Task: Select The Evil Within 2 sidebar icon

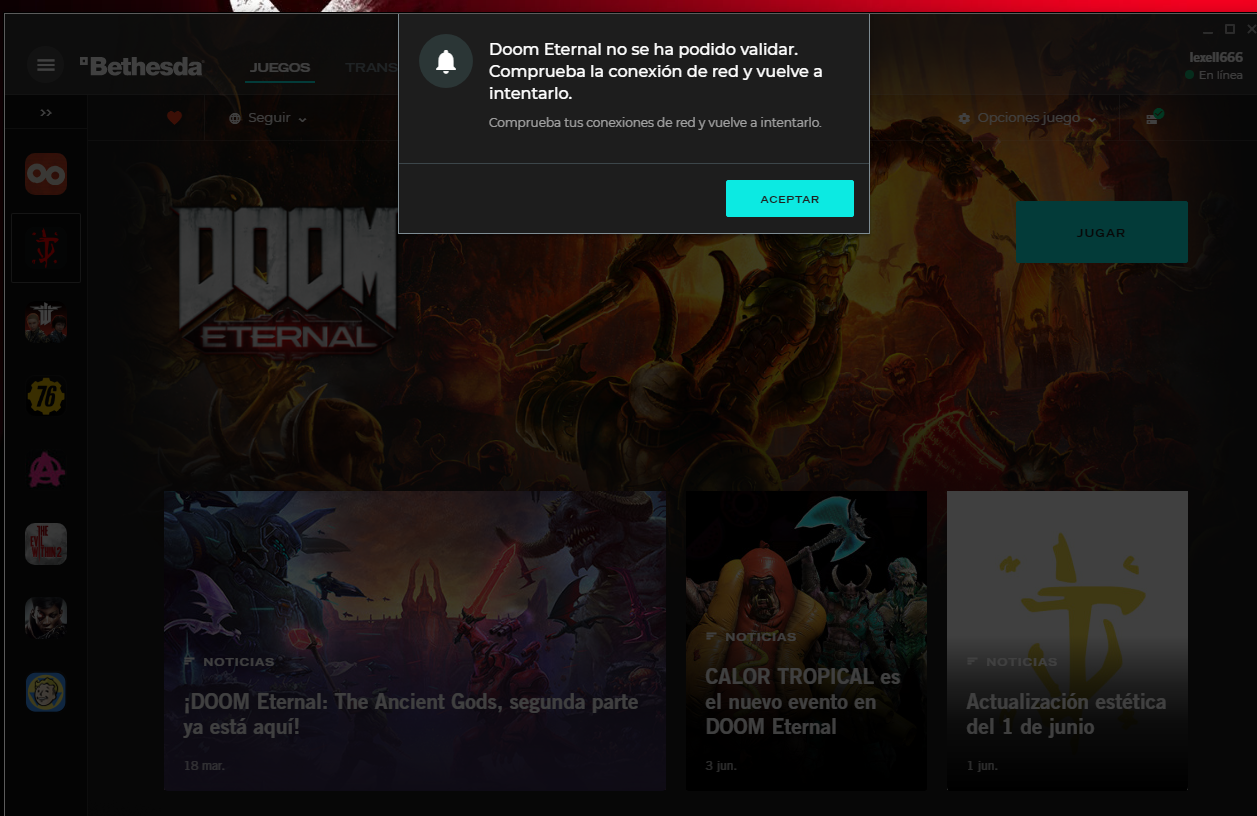Action: 46,544
